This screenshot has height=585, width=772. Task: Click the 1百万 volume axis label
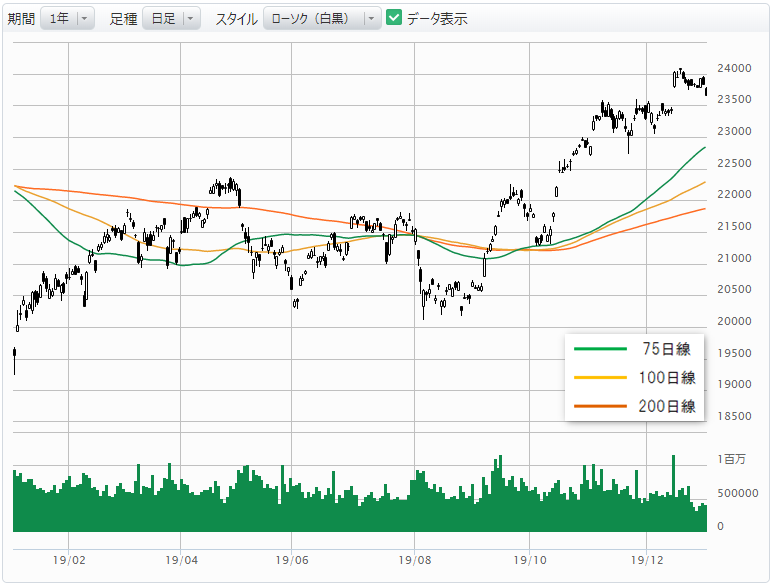732,459
